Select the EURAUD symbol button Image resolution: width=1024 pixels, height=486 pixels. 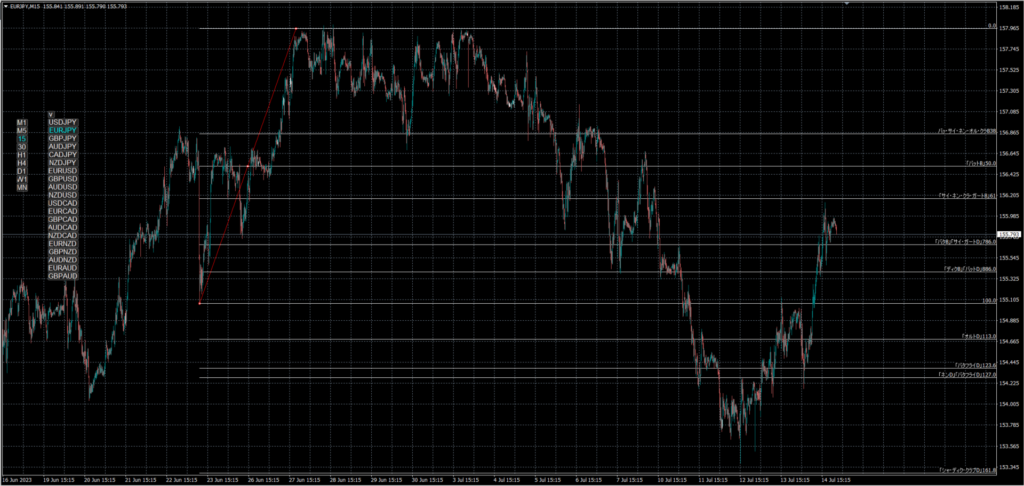pyautogui.click(x=62, y=268)
